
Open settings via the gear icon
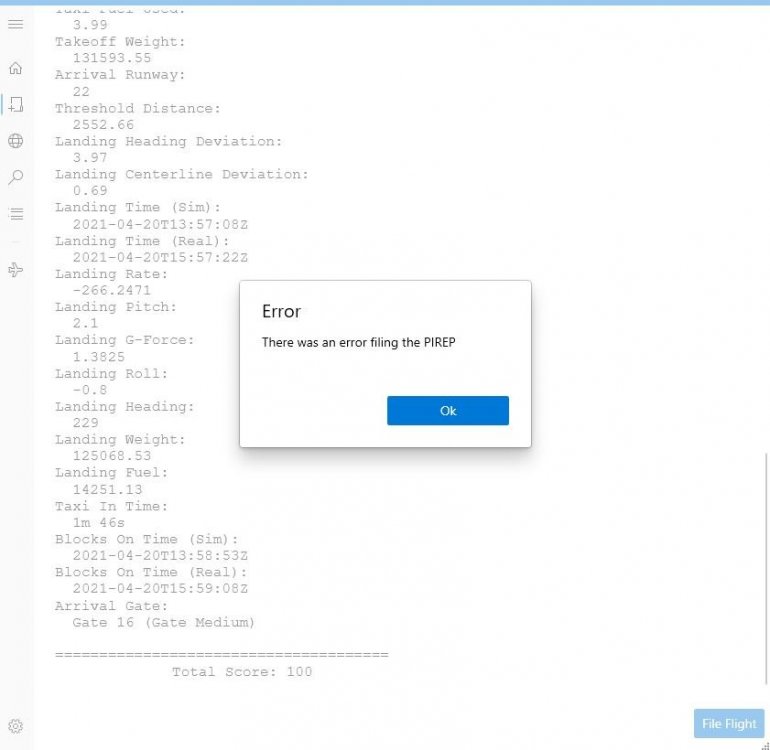pos(16,727)
